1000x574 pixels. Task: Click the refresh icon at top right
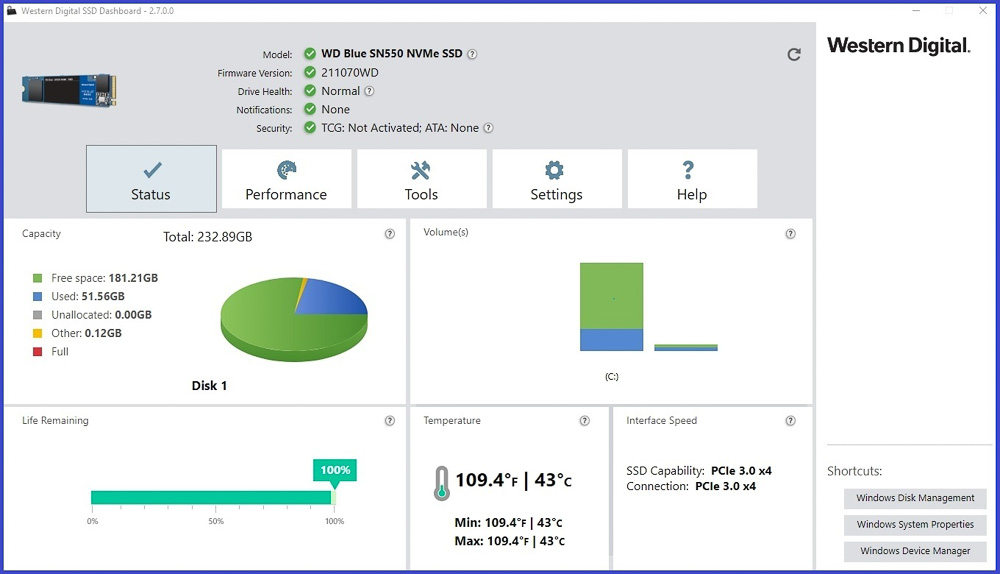(x=793, y=54)
